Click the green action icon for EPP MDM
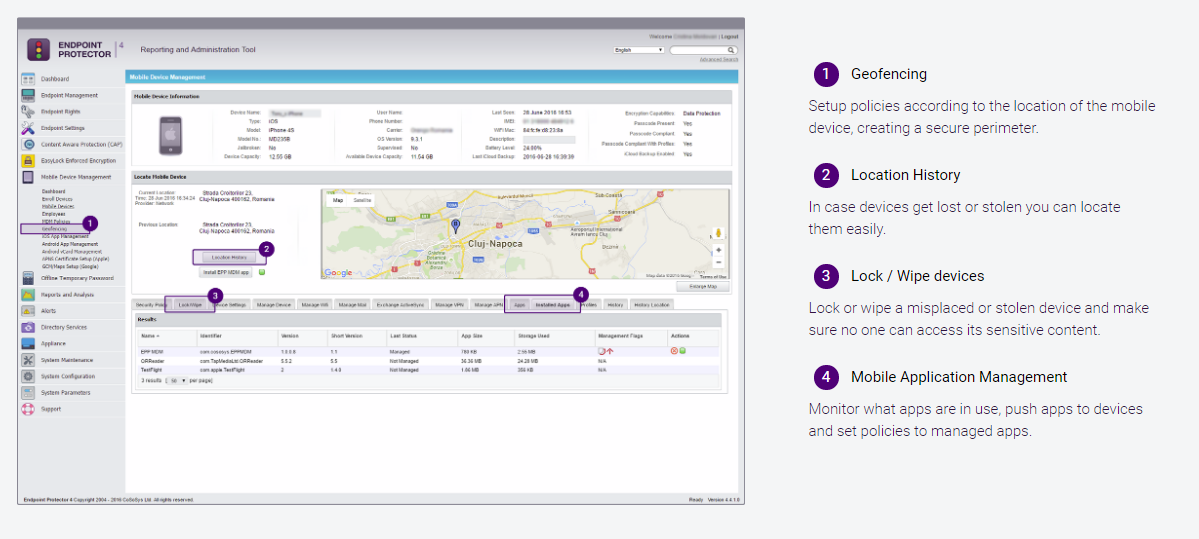Screen dimensions: 1199x539 coord(682,351)
